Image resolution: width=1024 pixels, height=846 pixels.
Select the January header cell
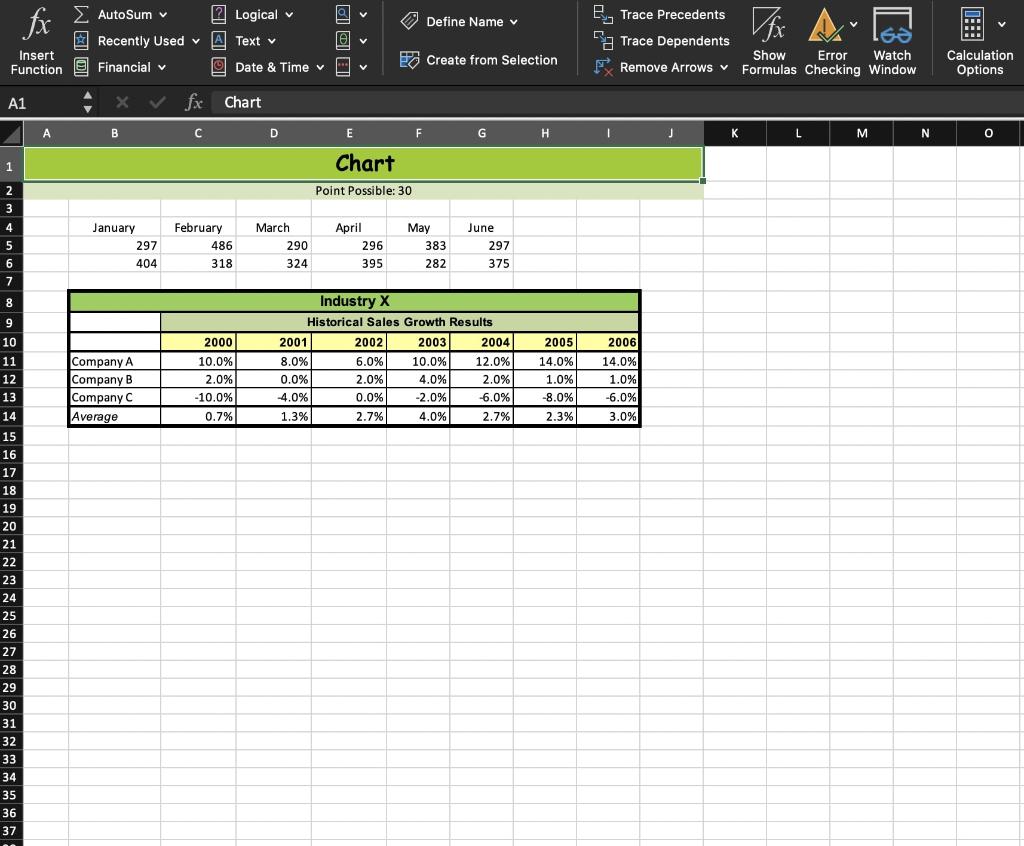tap(114, 227)
